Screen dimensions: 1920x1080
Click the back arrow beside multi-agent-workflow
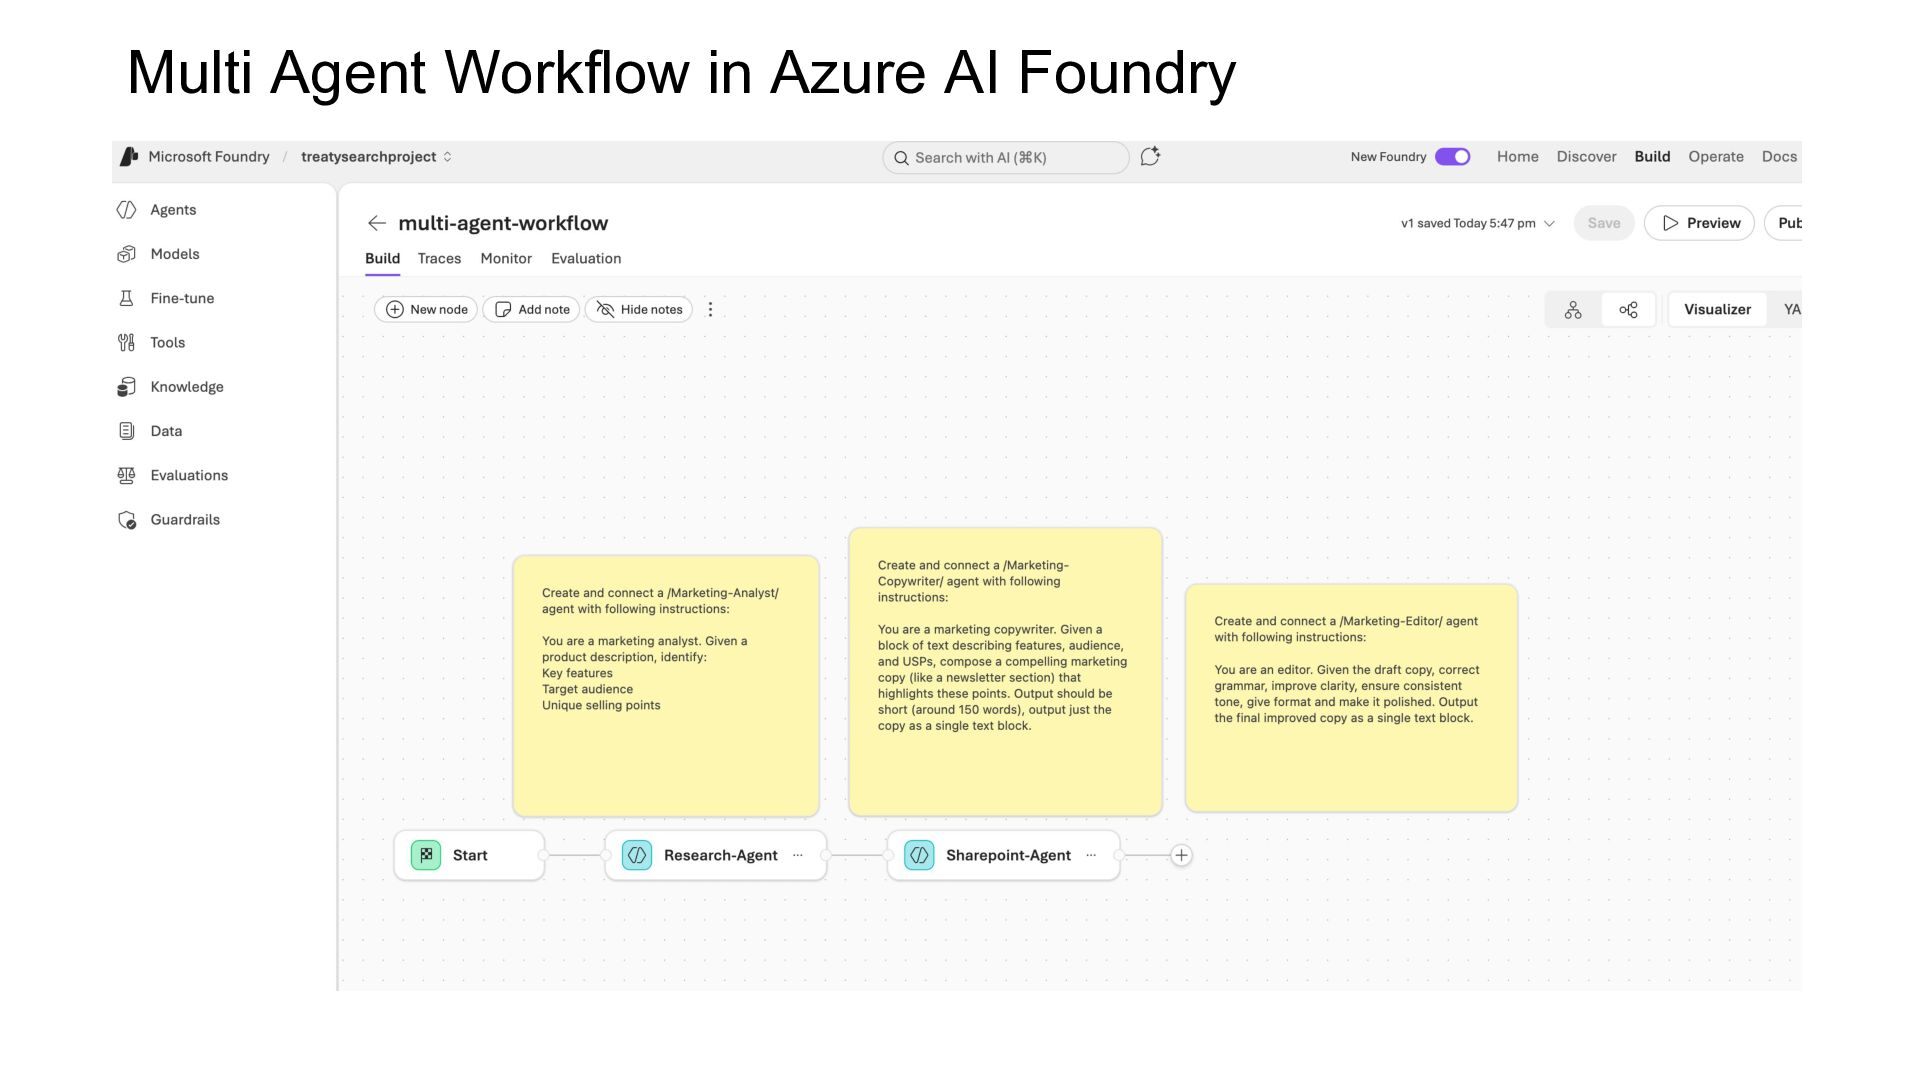pyautogui.click(x=377, y=223)
